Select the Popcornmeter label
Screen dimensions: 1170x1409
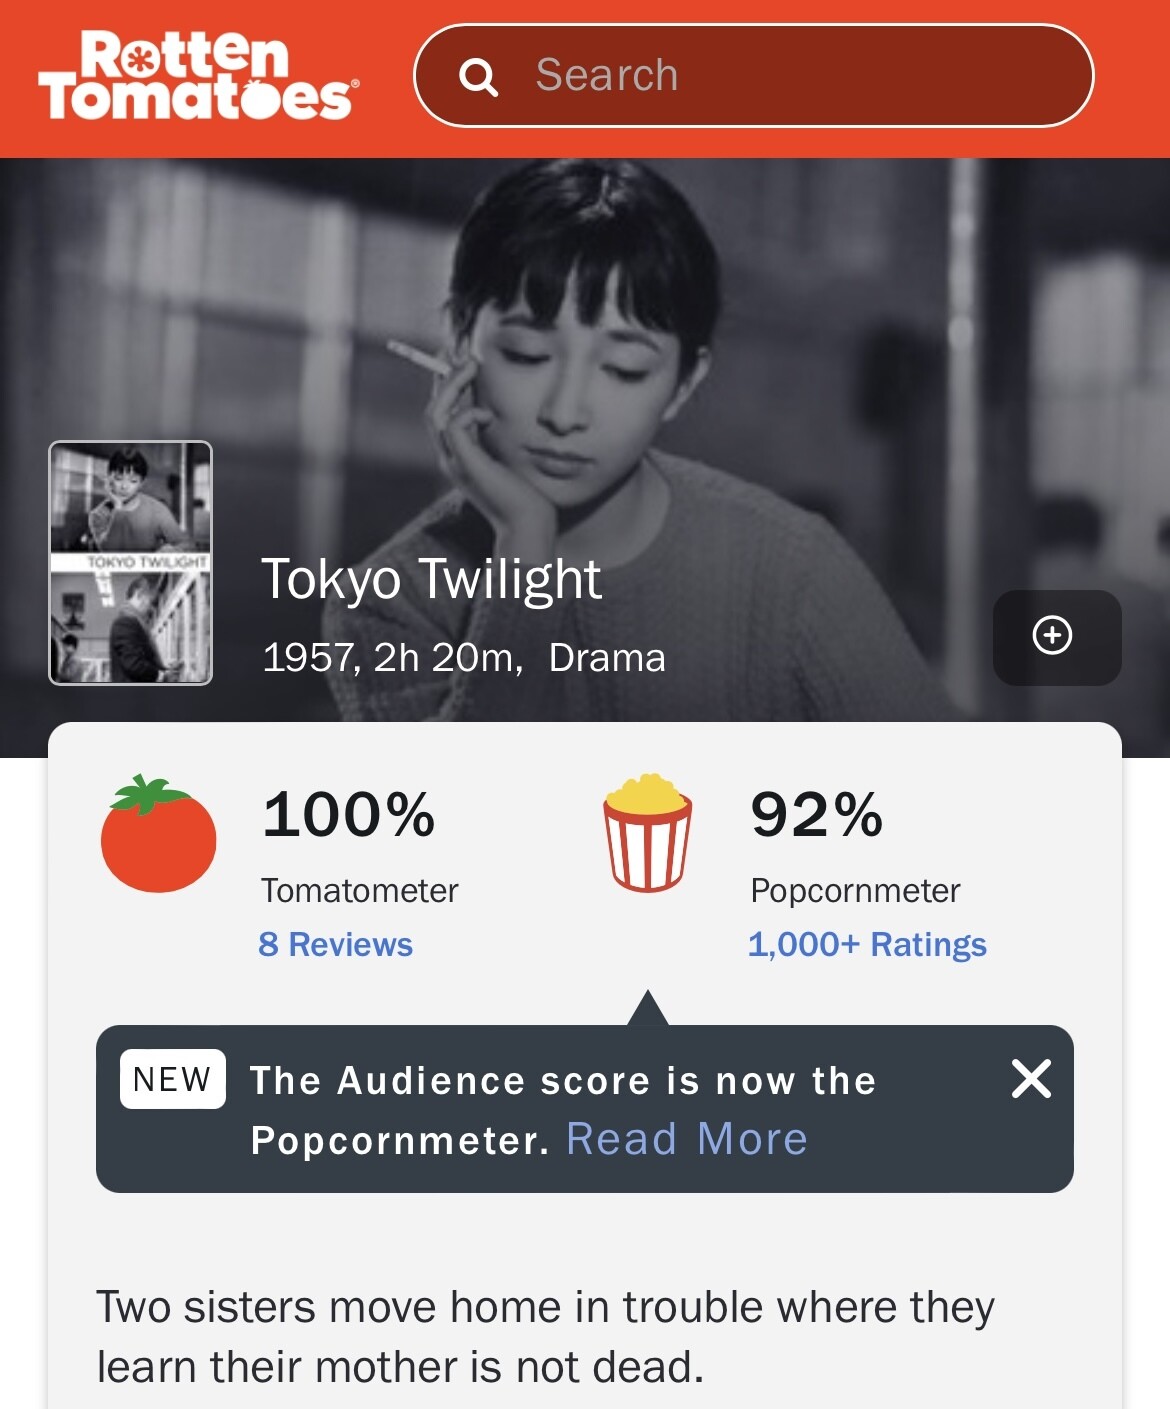[855, 890]
